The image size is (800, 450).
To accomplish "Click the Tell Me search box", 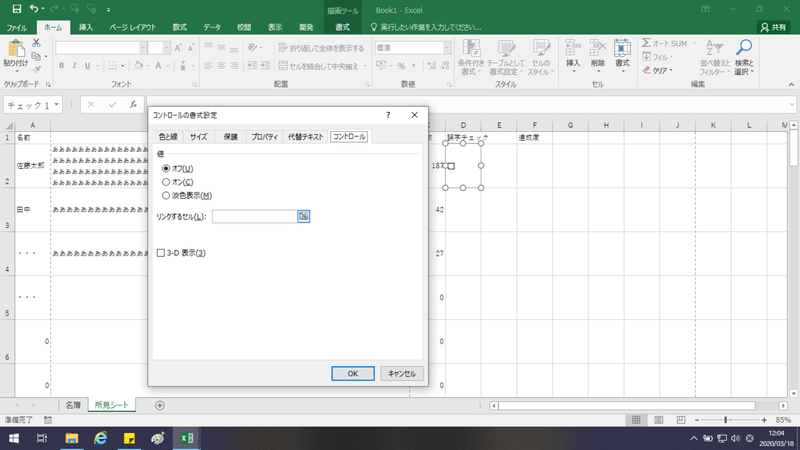I will (x=426, y=27).
